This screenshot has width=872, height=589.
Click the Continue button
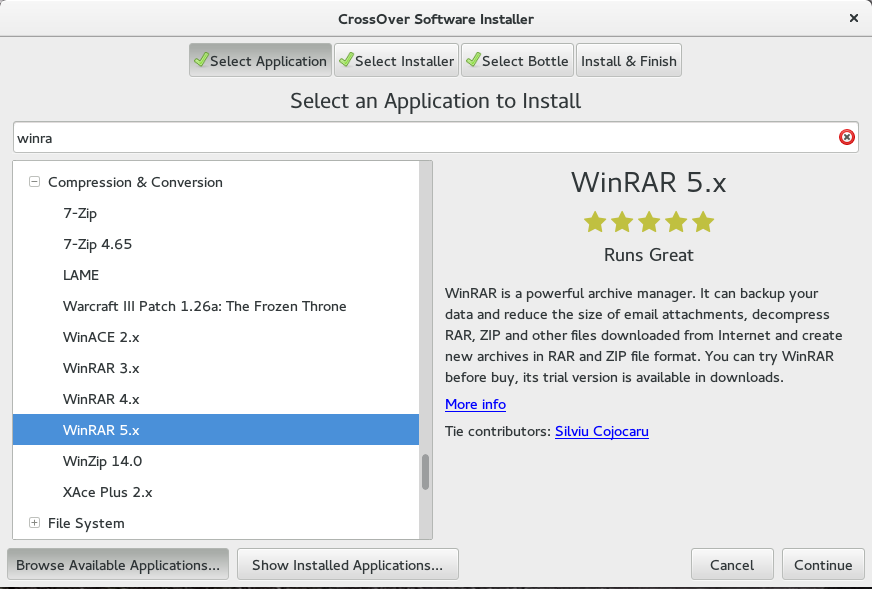pyautogui.click(x=823, y=565)
